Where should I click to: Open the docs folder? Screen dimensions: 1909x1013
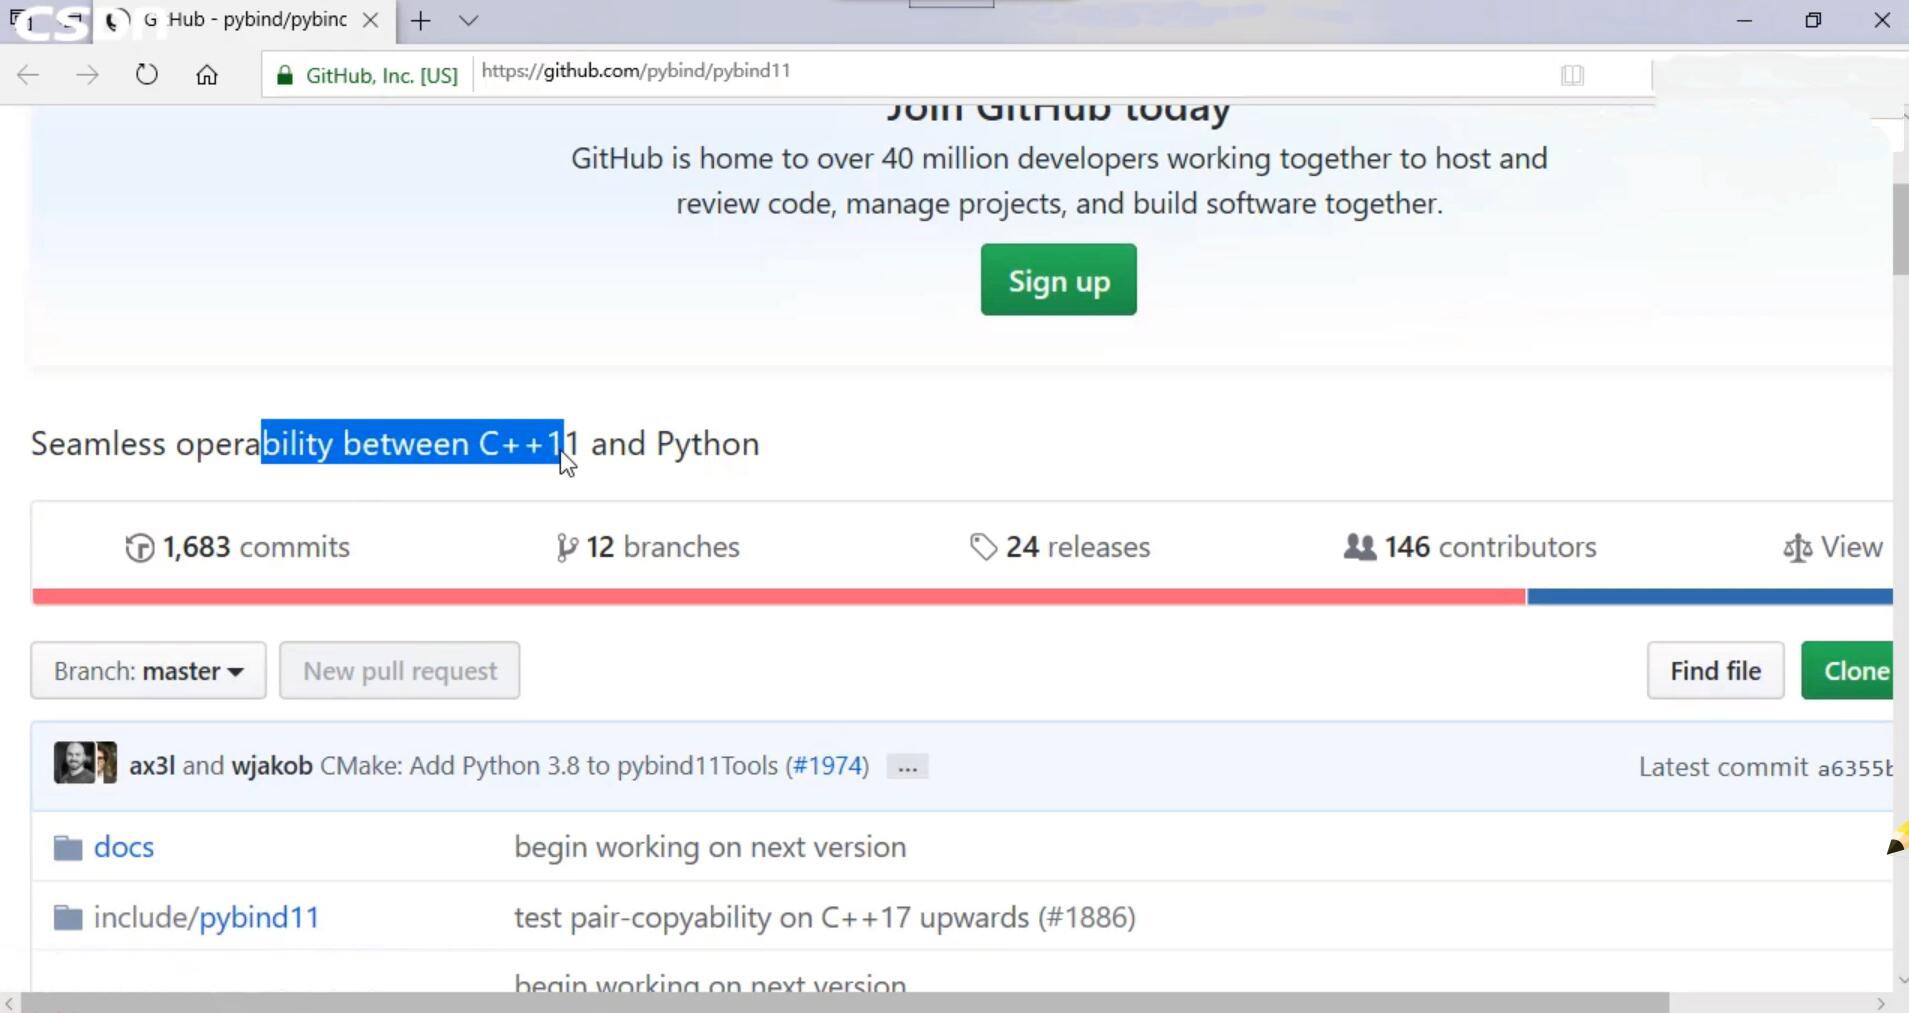click(124, 847)
